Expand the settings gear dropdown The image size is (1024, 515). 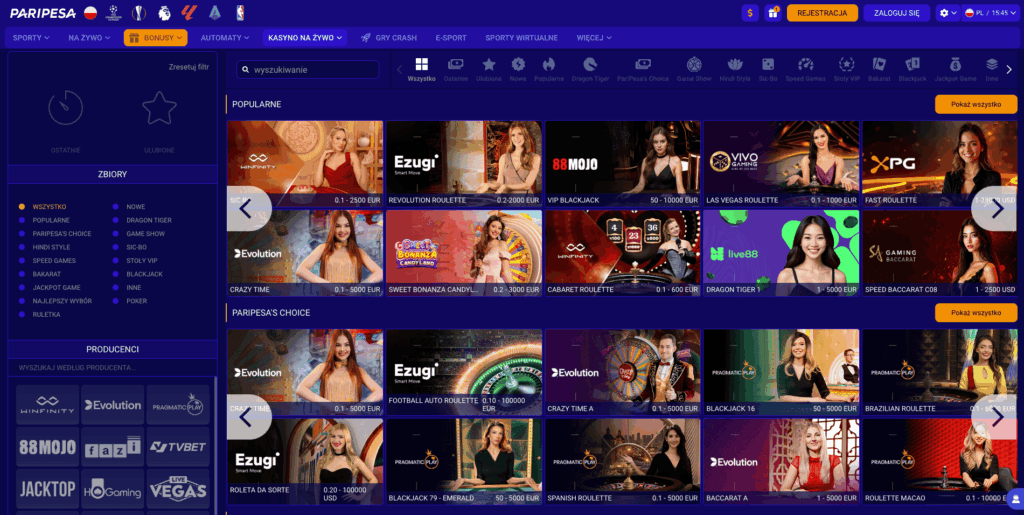[947, 13]
